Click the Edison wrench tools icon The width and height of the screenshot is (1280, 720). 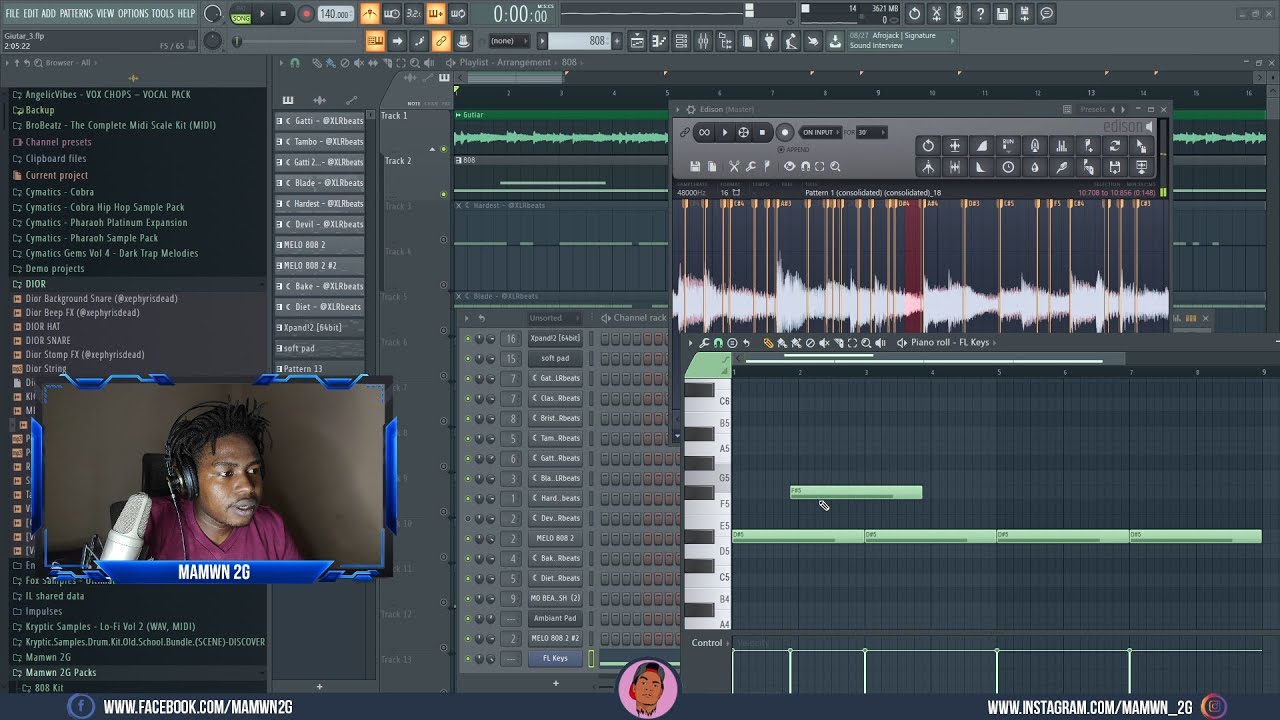click(750, 166)
